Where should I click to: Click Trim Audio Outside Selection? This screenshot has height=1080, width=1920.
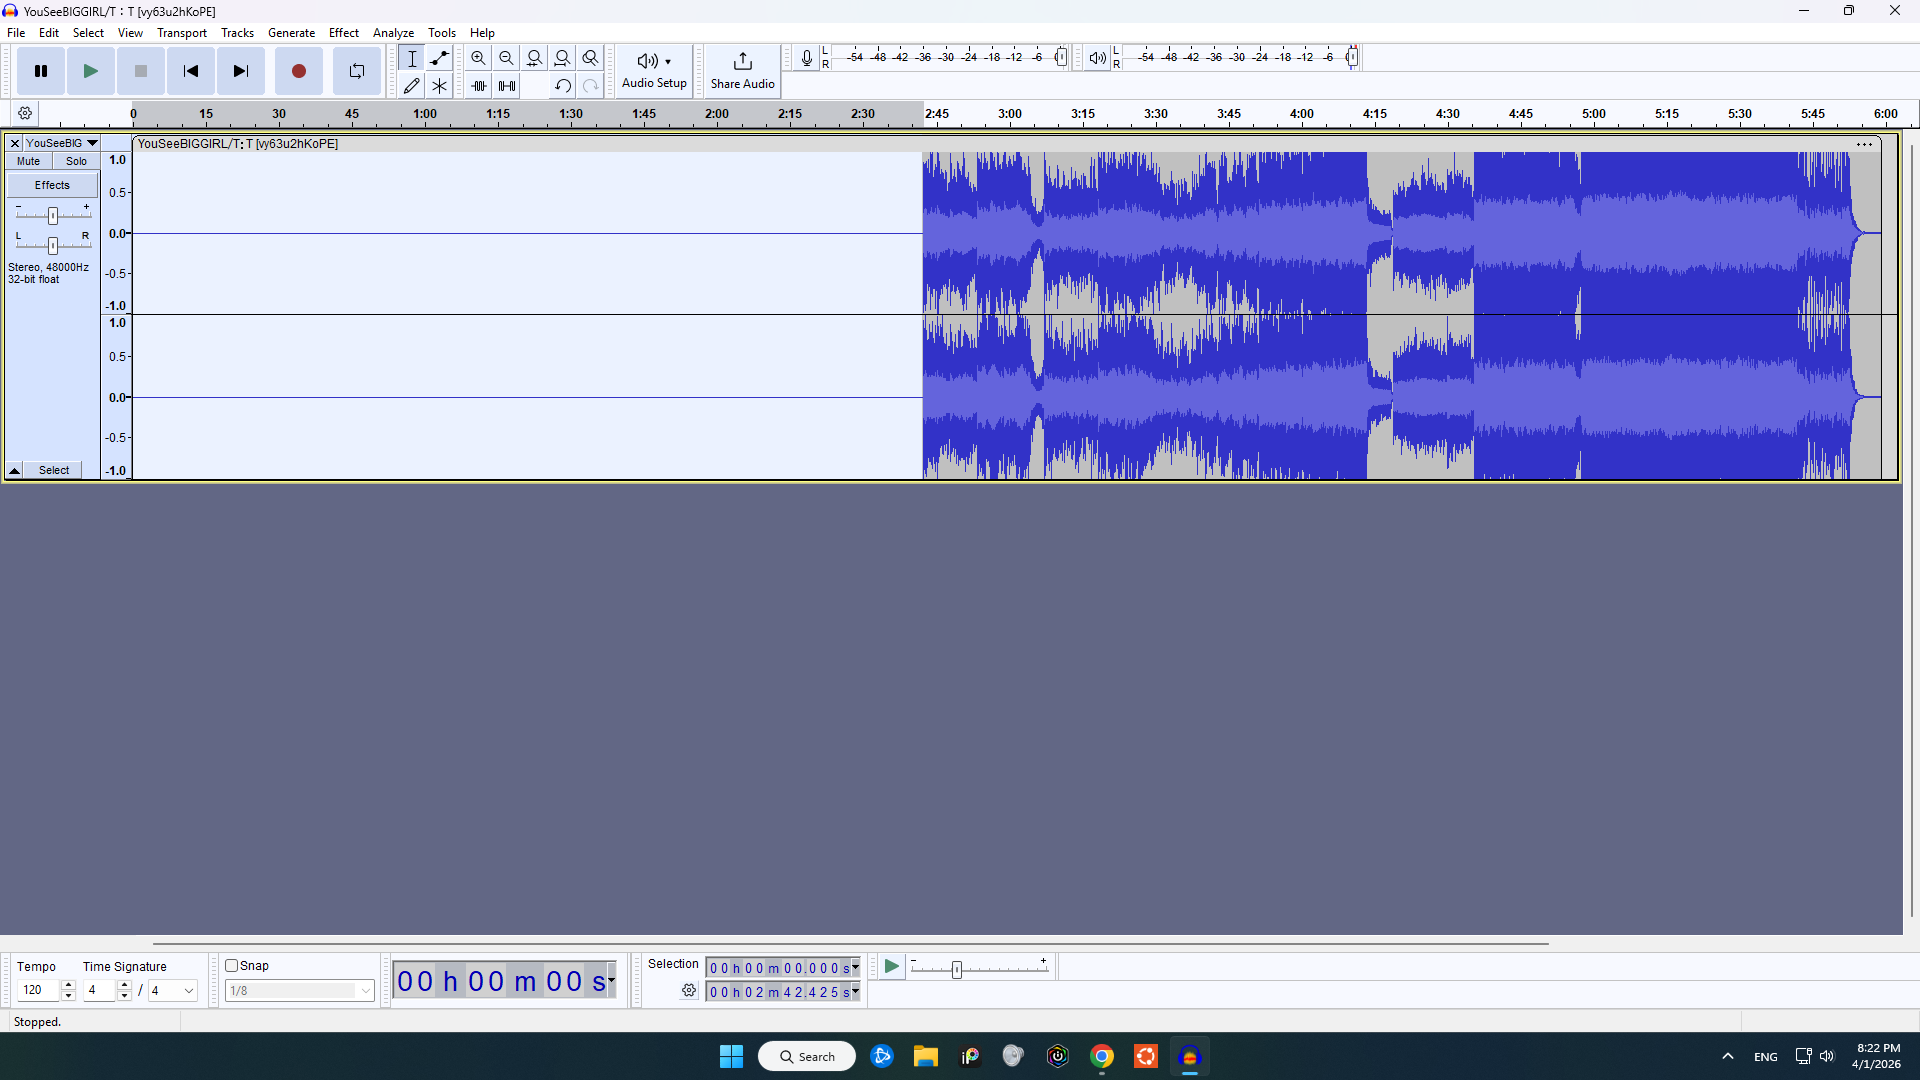[x=478, y=86]
